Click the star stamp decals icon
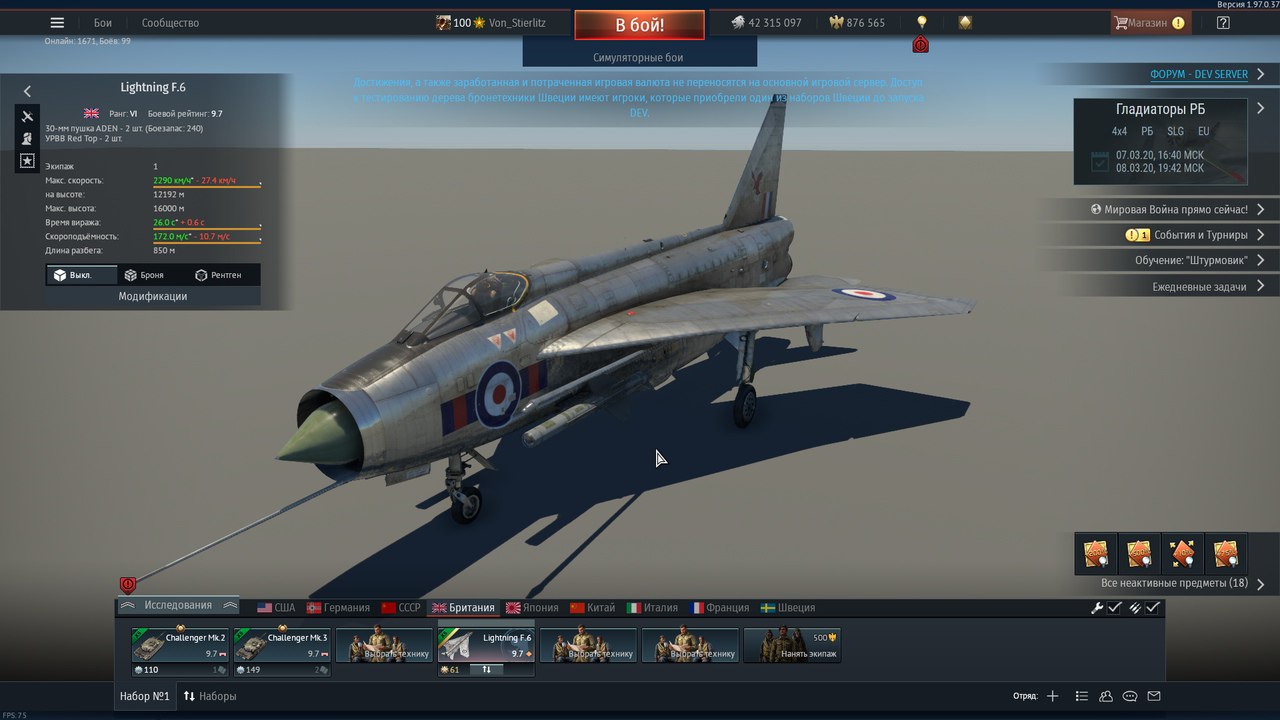 click(x=28, y=161)
